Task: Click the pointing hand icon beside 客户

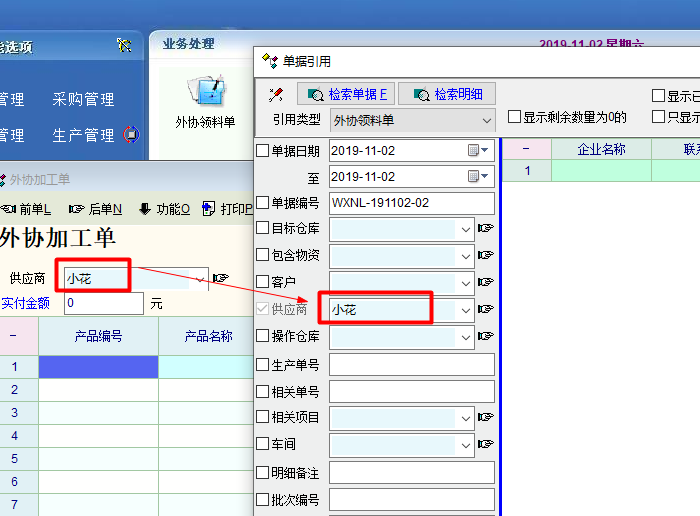Action: pyautogui.click(x=486, y=283)
